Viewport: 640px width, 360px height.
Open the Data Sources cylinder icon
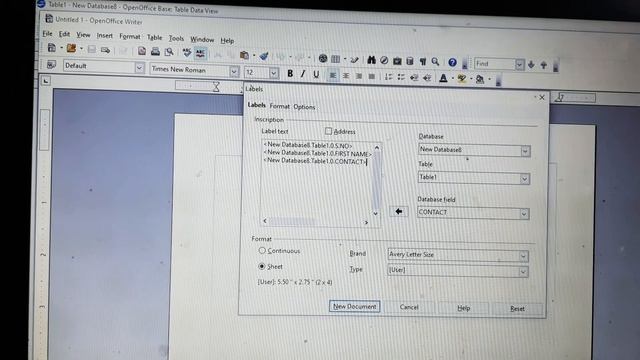tap(410, 61)
